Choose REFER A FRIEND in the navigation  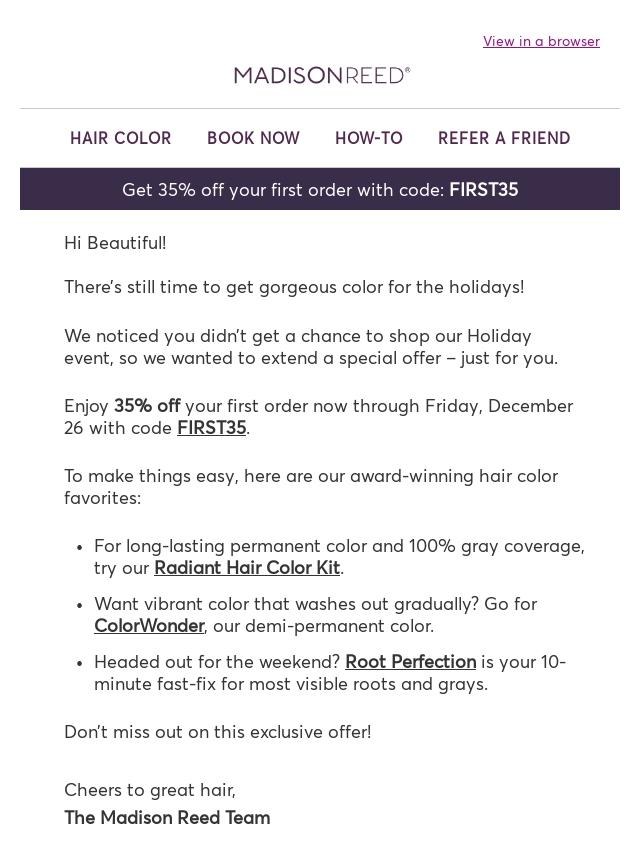[x=504, y=138]
